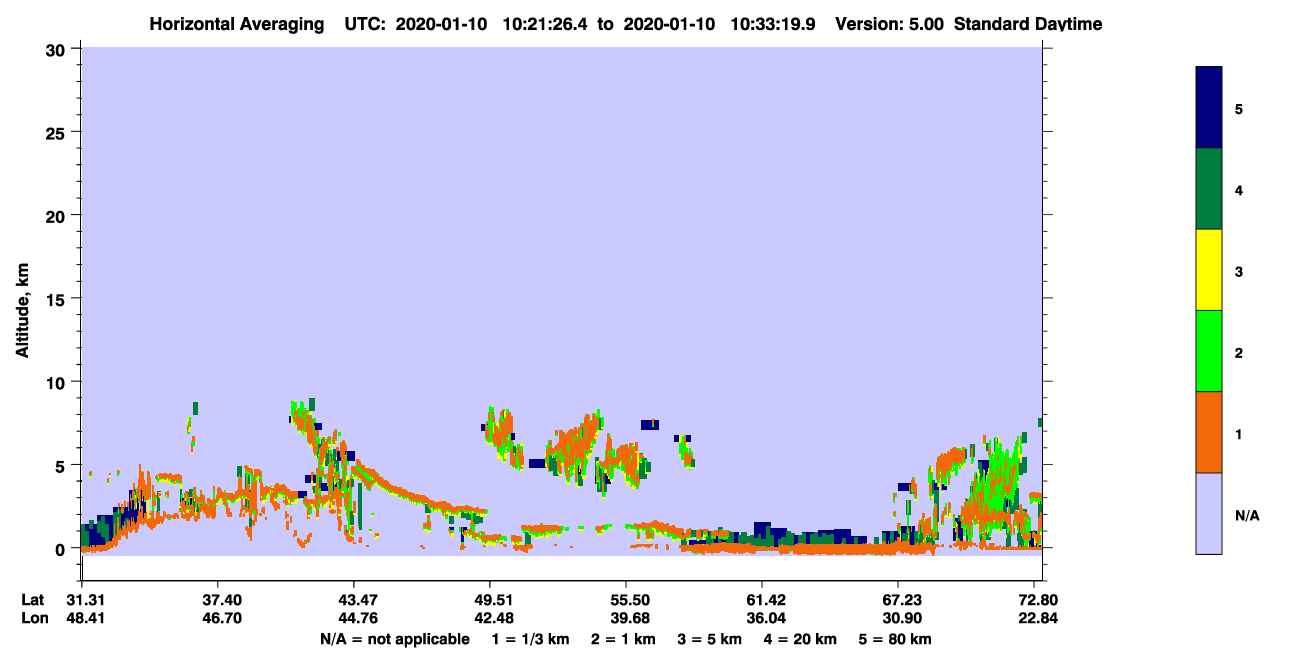Click the dark green color bar segment labeled 4
Screen dimensions: 1300x667
coord(1209,189)
